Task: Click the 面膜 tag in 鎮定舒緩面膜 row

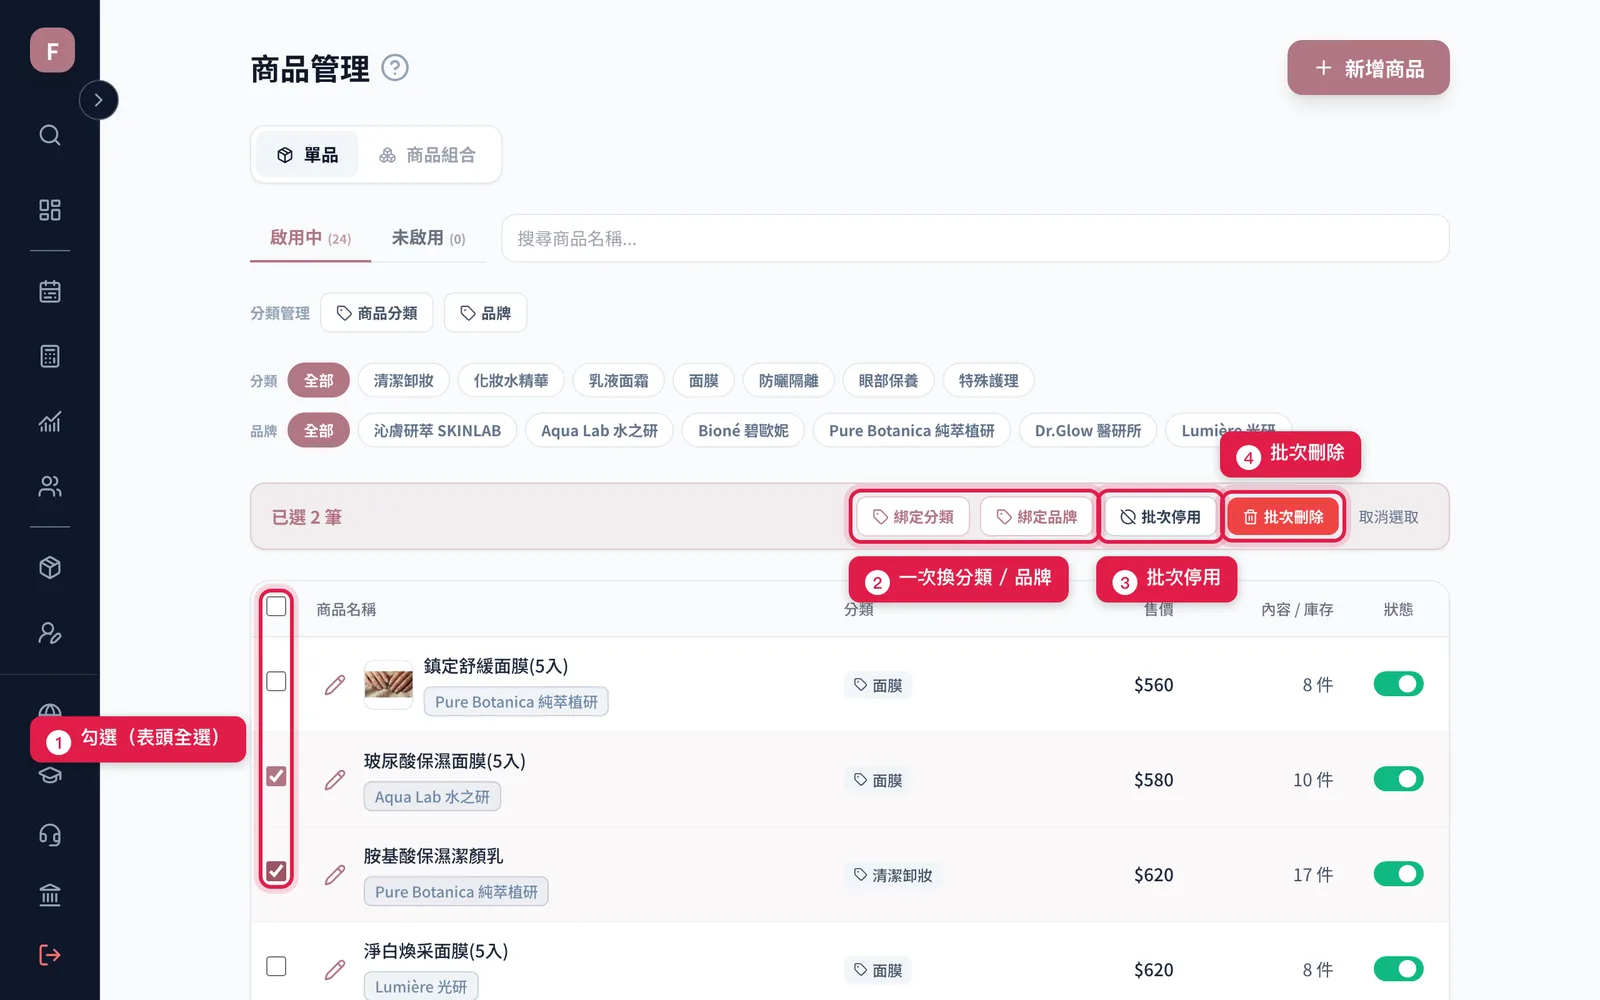Action: [878, 685]
